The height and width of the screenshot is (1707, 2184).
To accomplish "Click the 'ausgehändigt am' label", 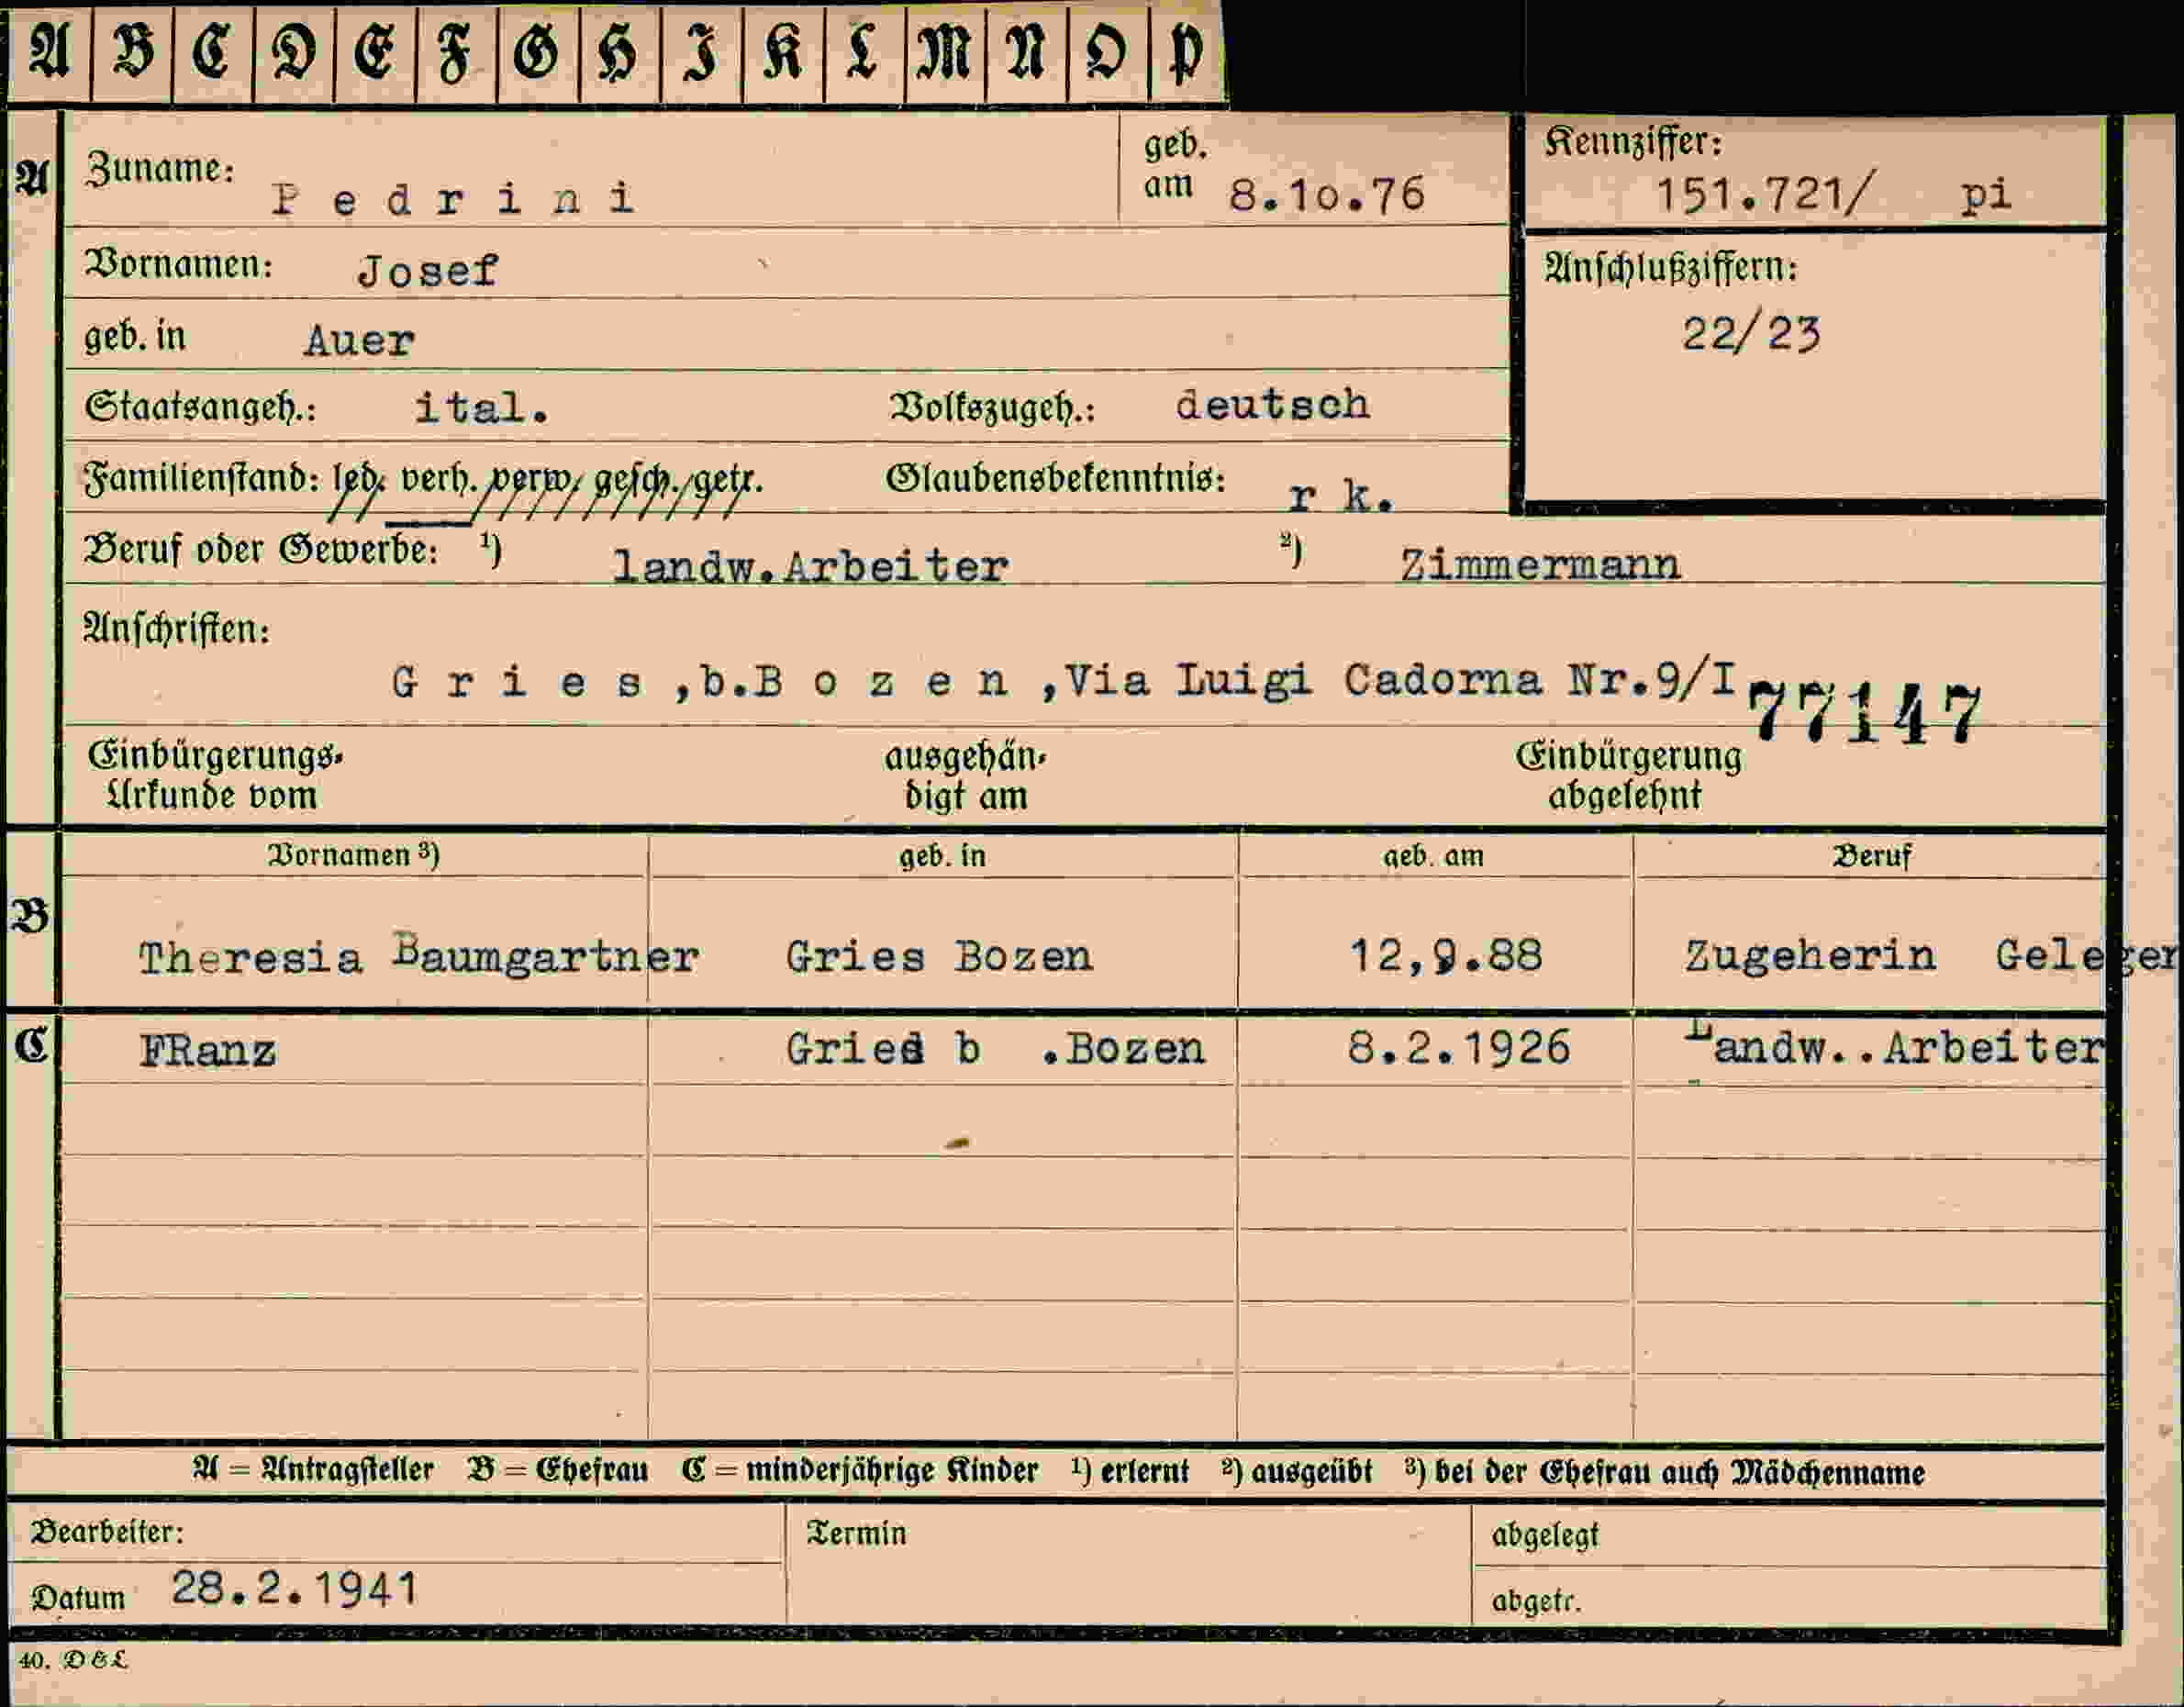I will tap(965, 776).
